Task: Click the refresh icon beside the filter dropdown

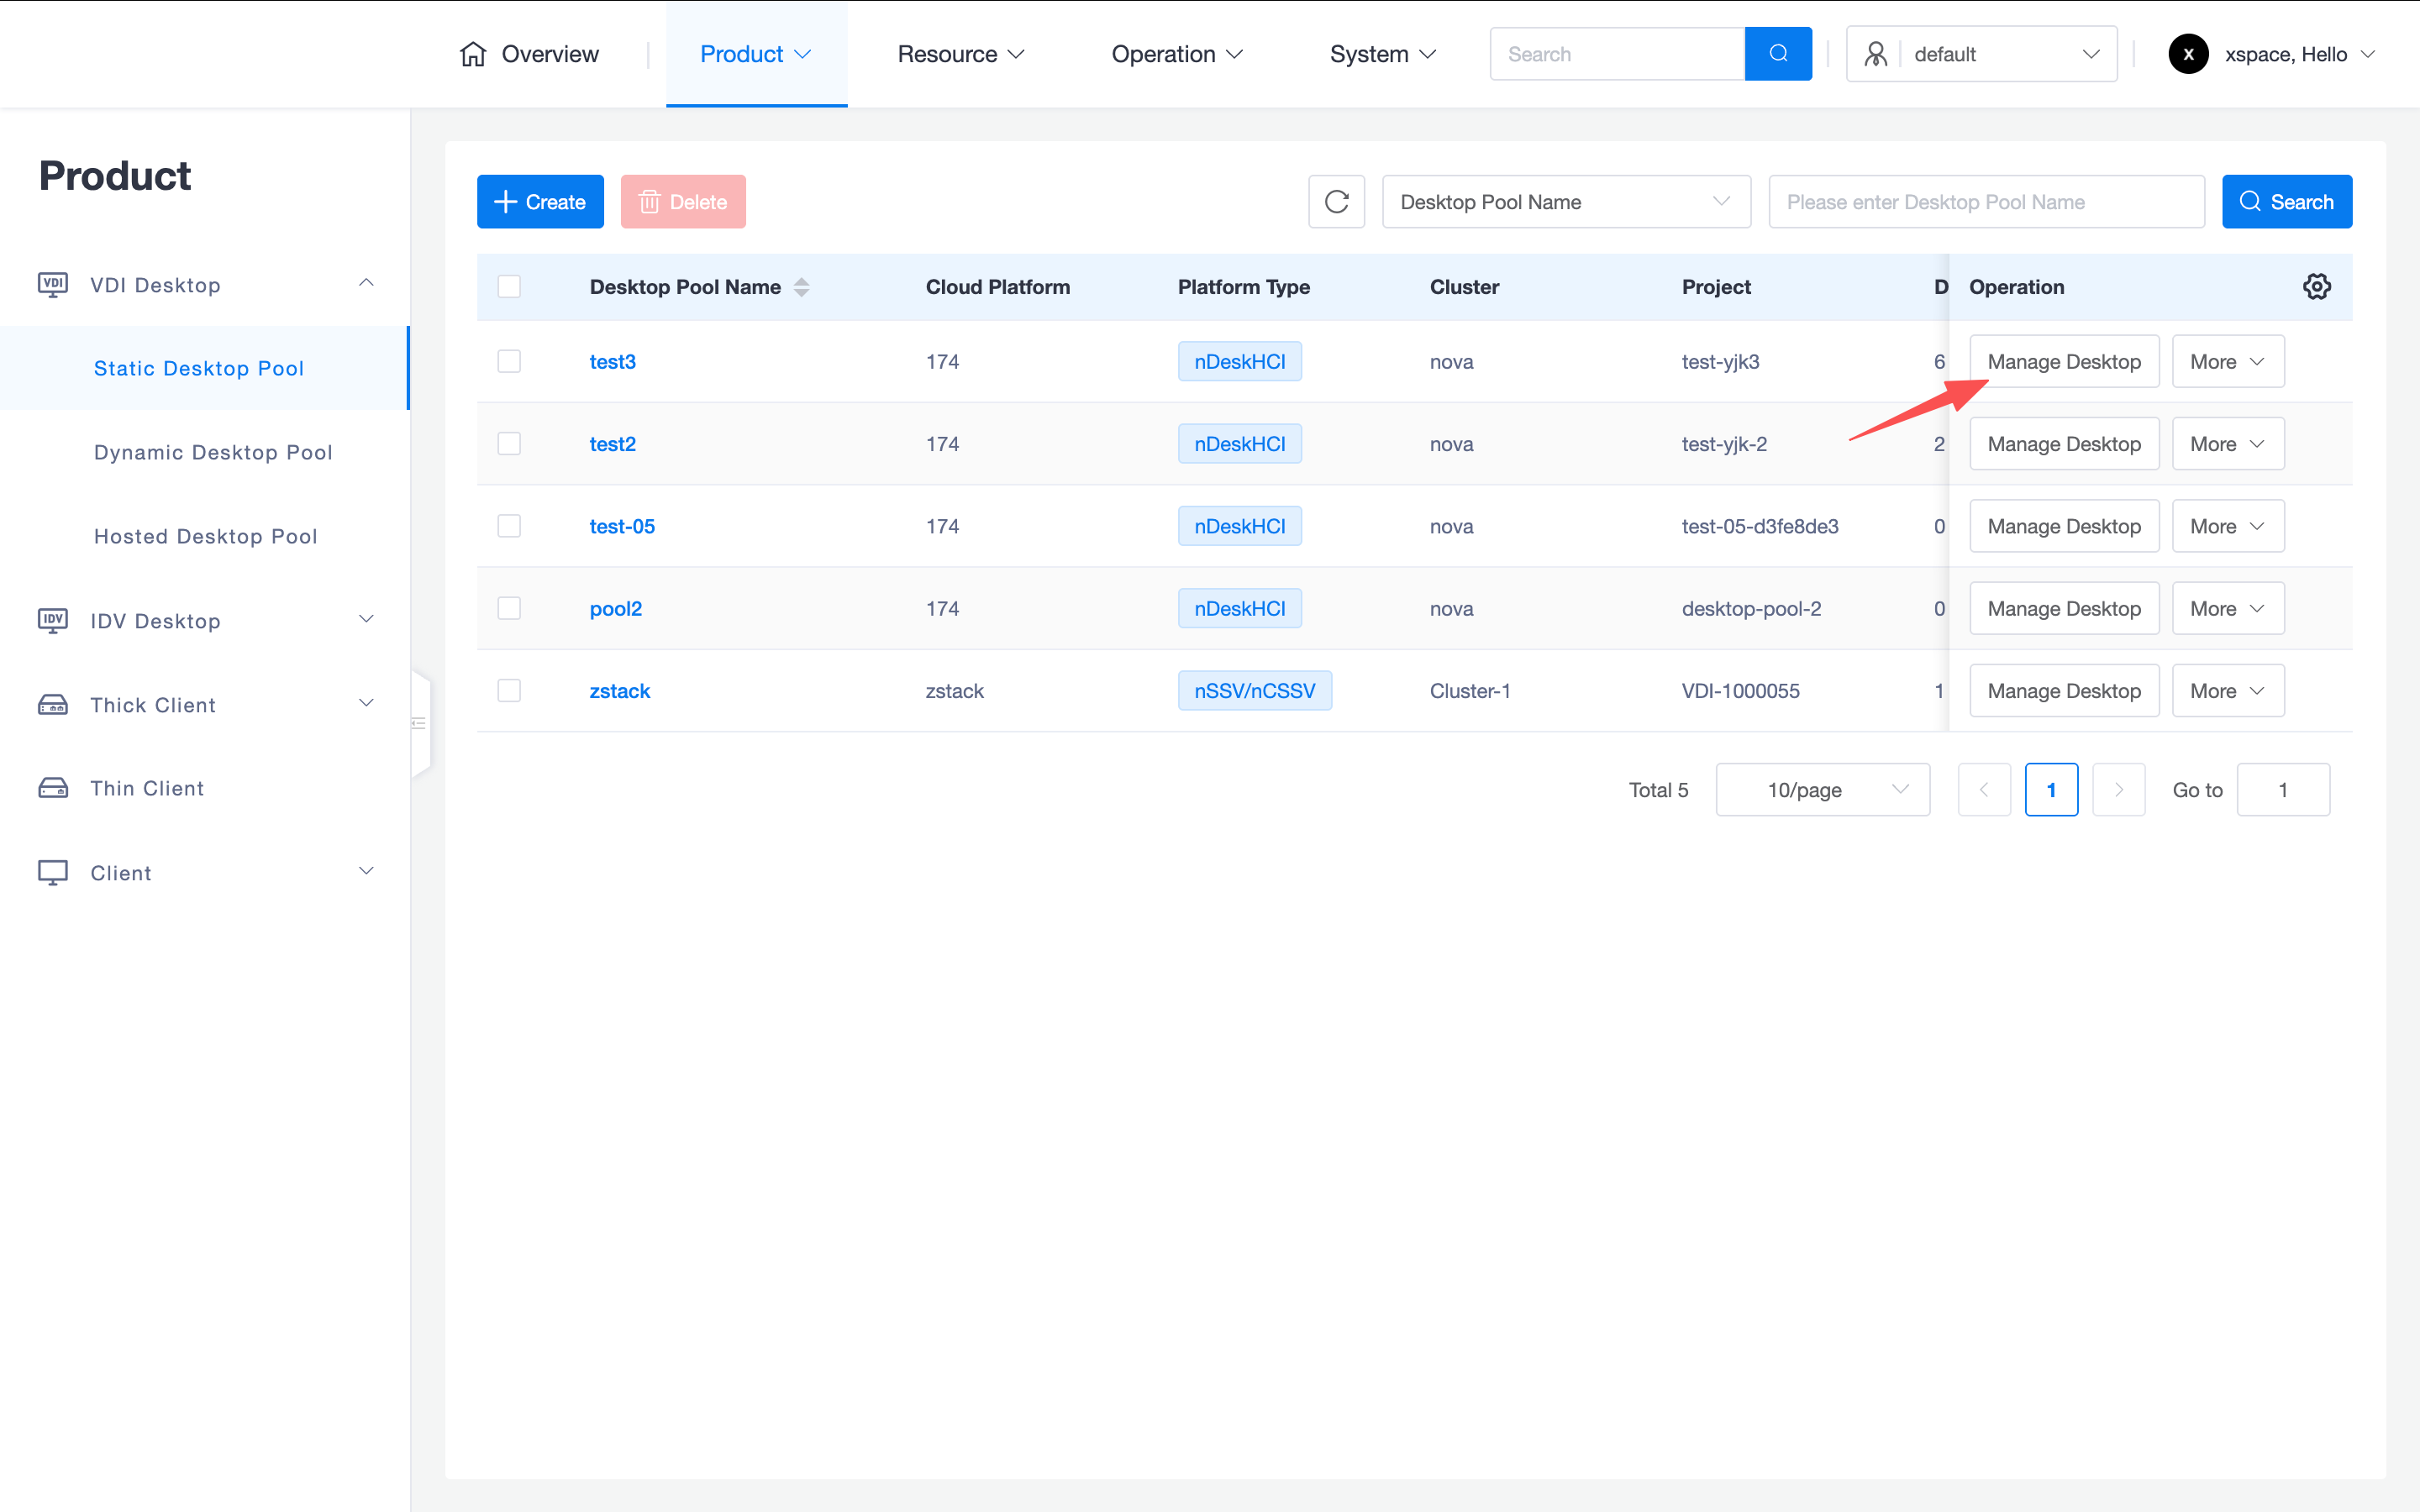Action: (1336, 202)
